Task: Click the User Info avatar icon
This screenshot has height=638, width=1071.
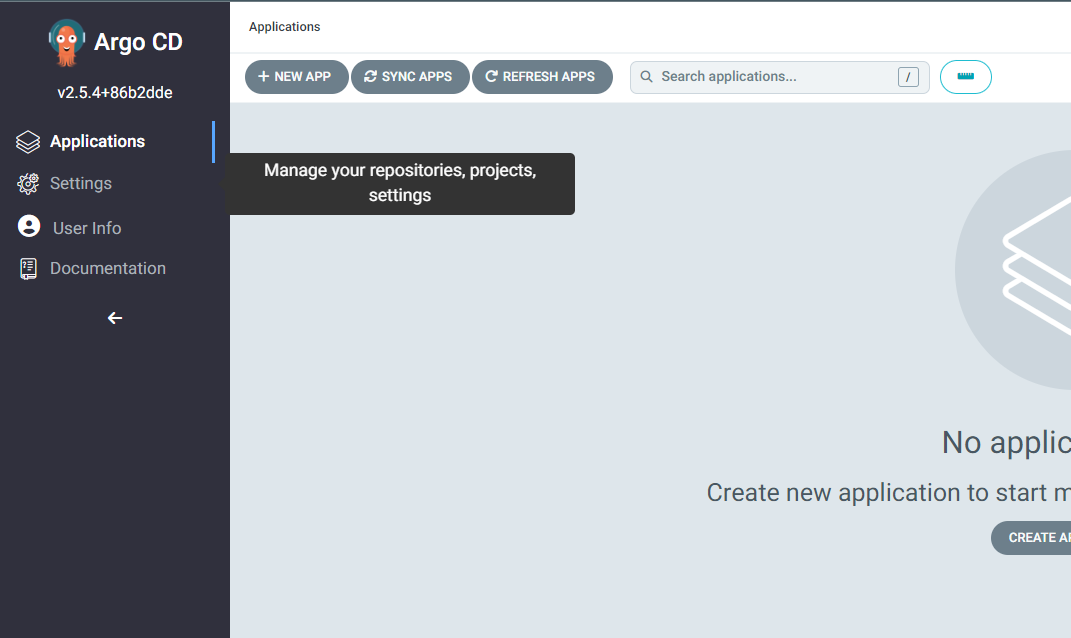Action: [x=29, y=226]
